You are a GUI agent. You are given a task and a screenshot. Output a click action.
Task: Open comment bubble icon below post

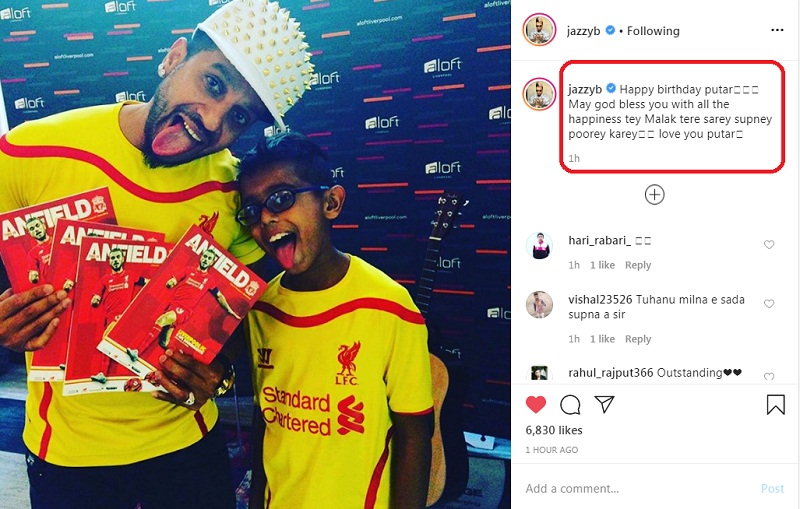tap(570, 405)
